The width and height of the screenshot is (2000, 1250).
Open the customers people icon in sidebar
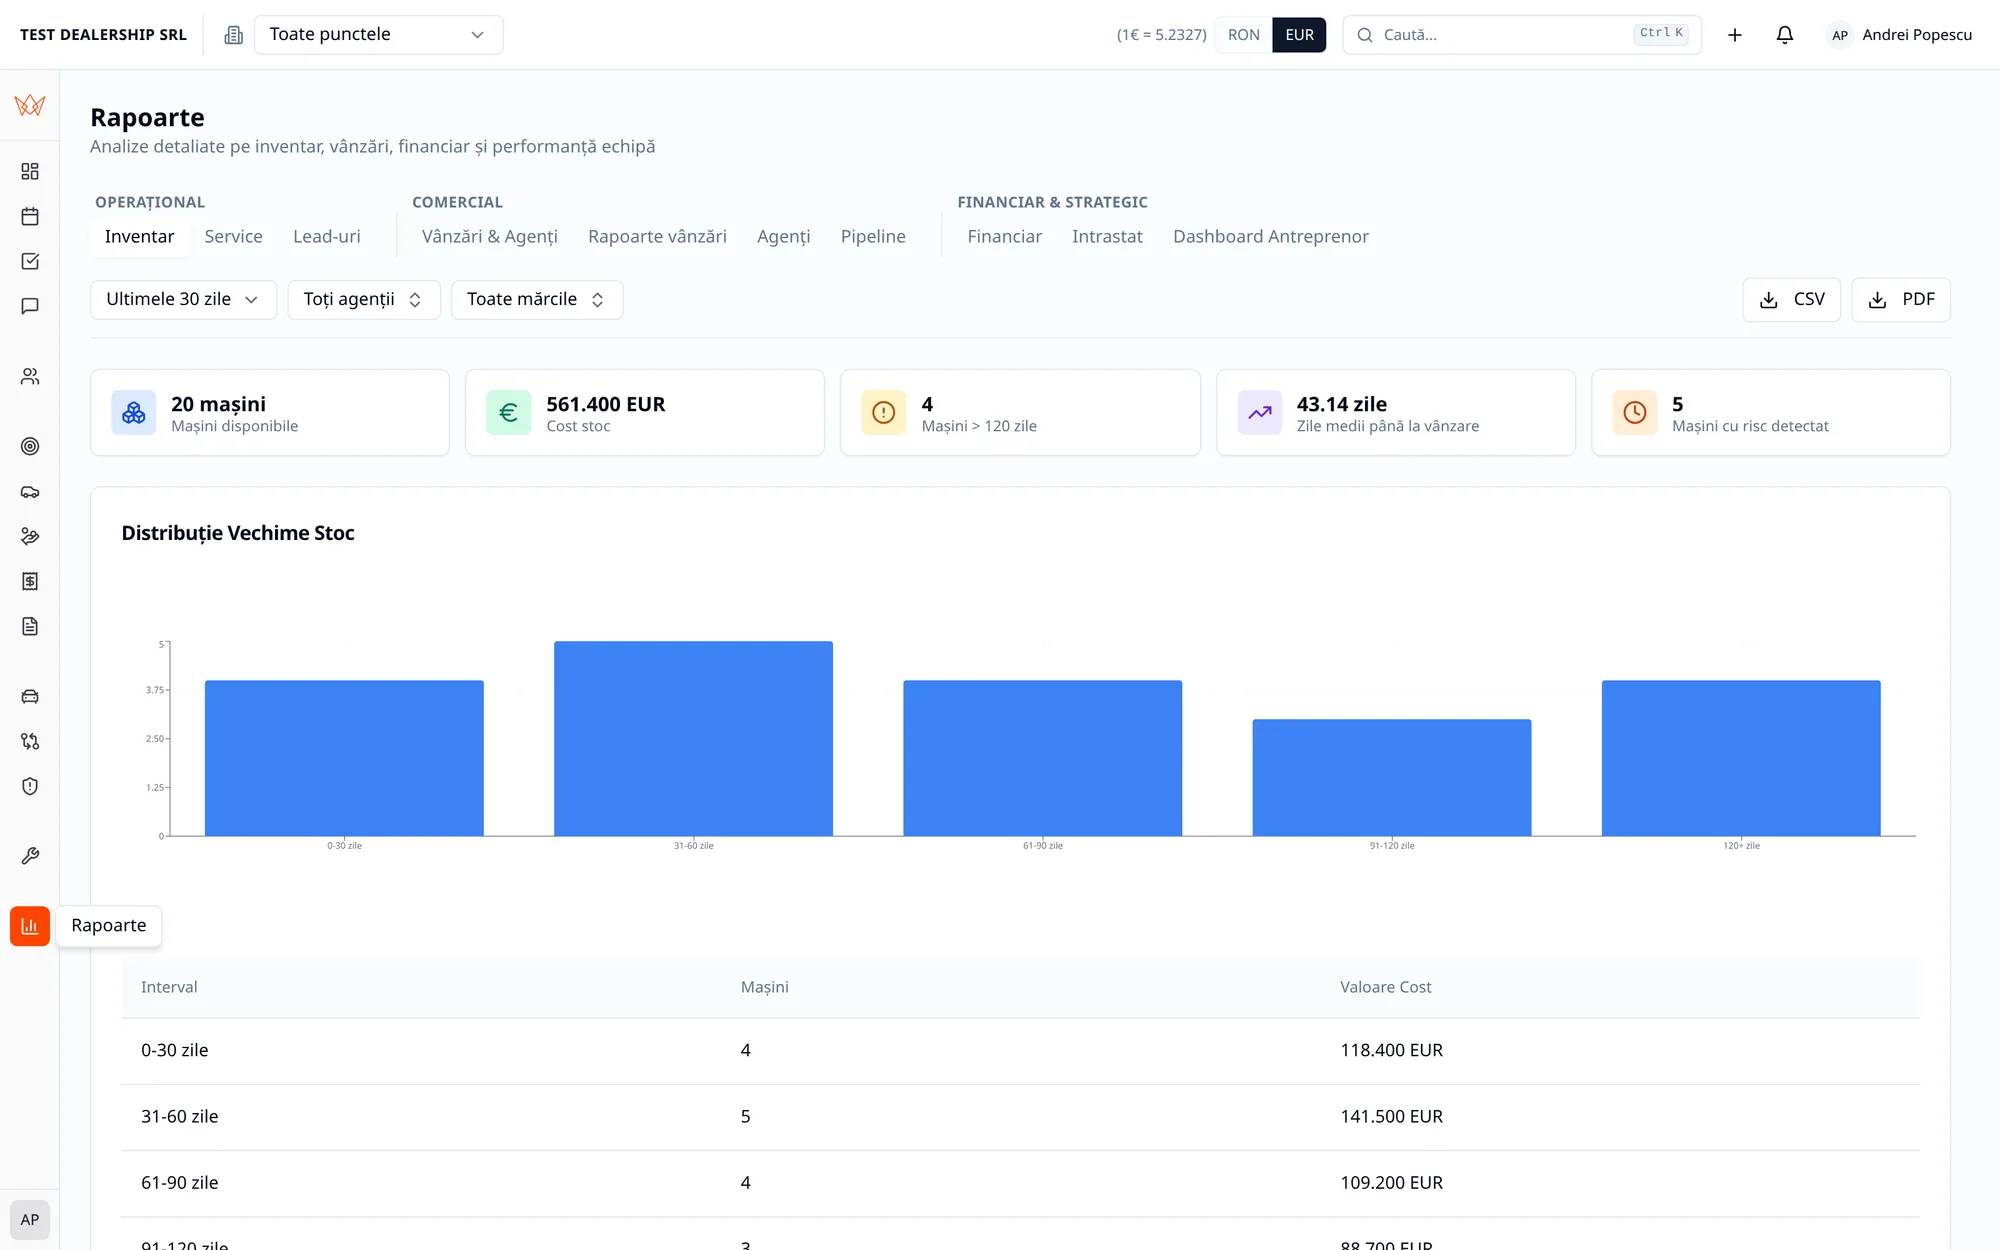[x=30, y=376]
